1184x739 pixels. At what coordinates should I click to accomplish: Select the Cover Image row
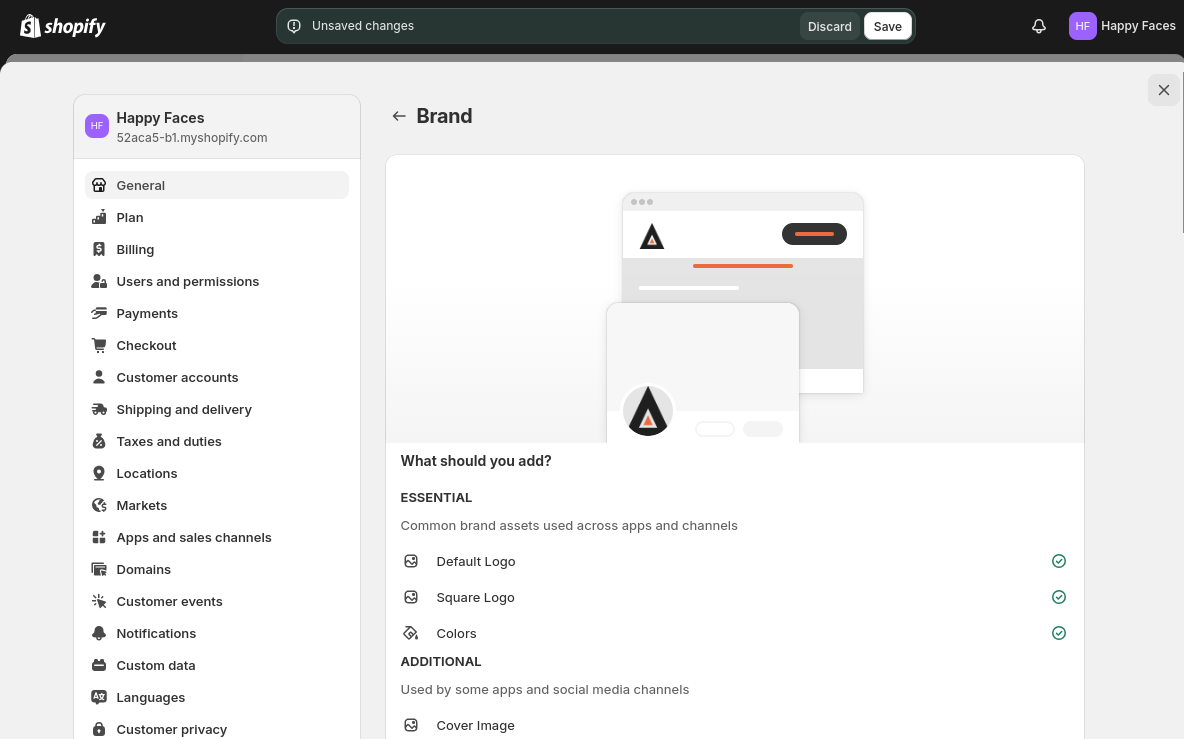coord(735,725)
